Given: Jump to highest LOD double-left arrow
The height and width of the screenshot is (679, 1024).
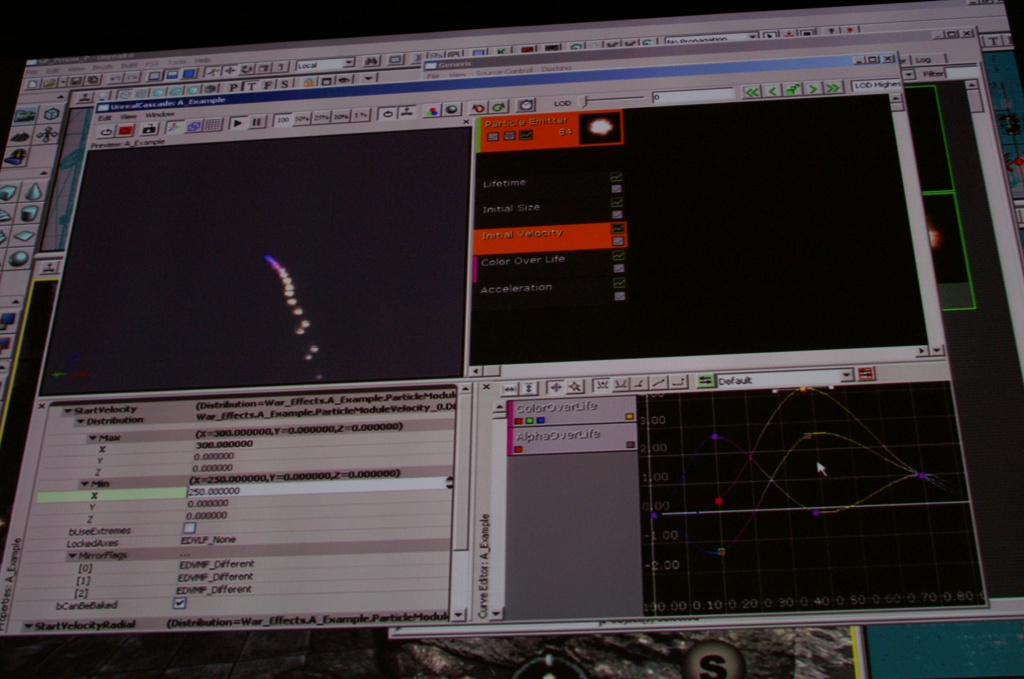Looking at the screenshot, I should tap(751, 91).
